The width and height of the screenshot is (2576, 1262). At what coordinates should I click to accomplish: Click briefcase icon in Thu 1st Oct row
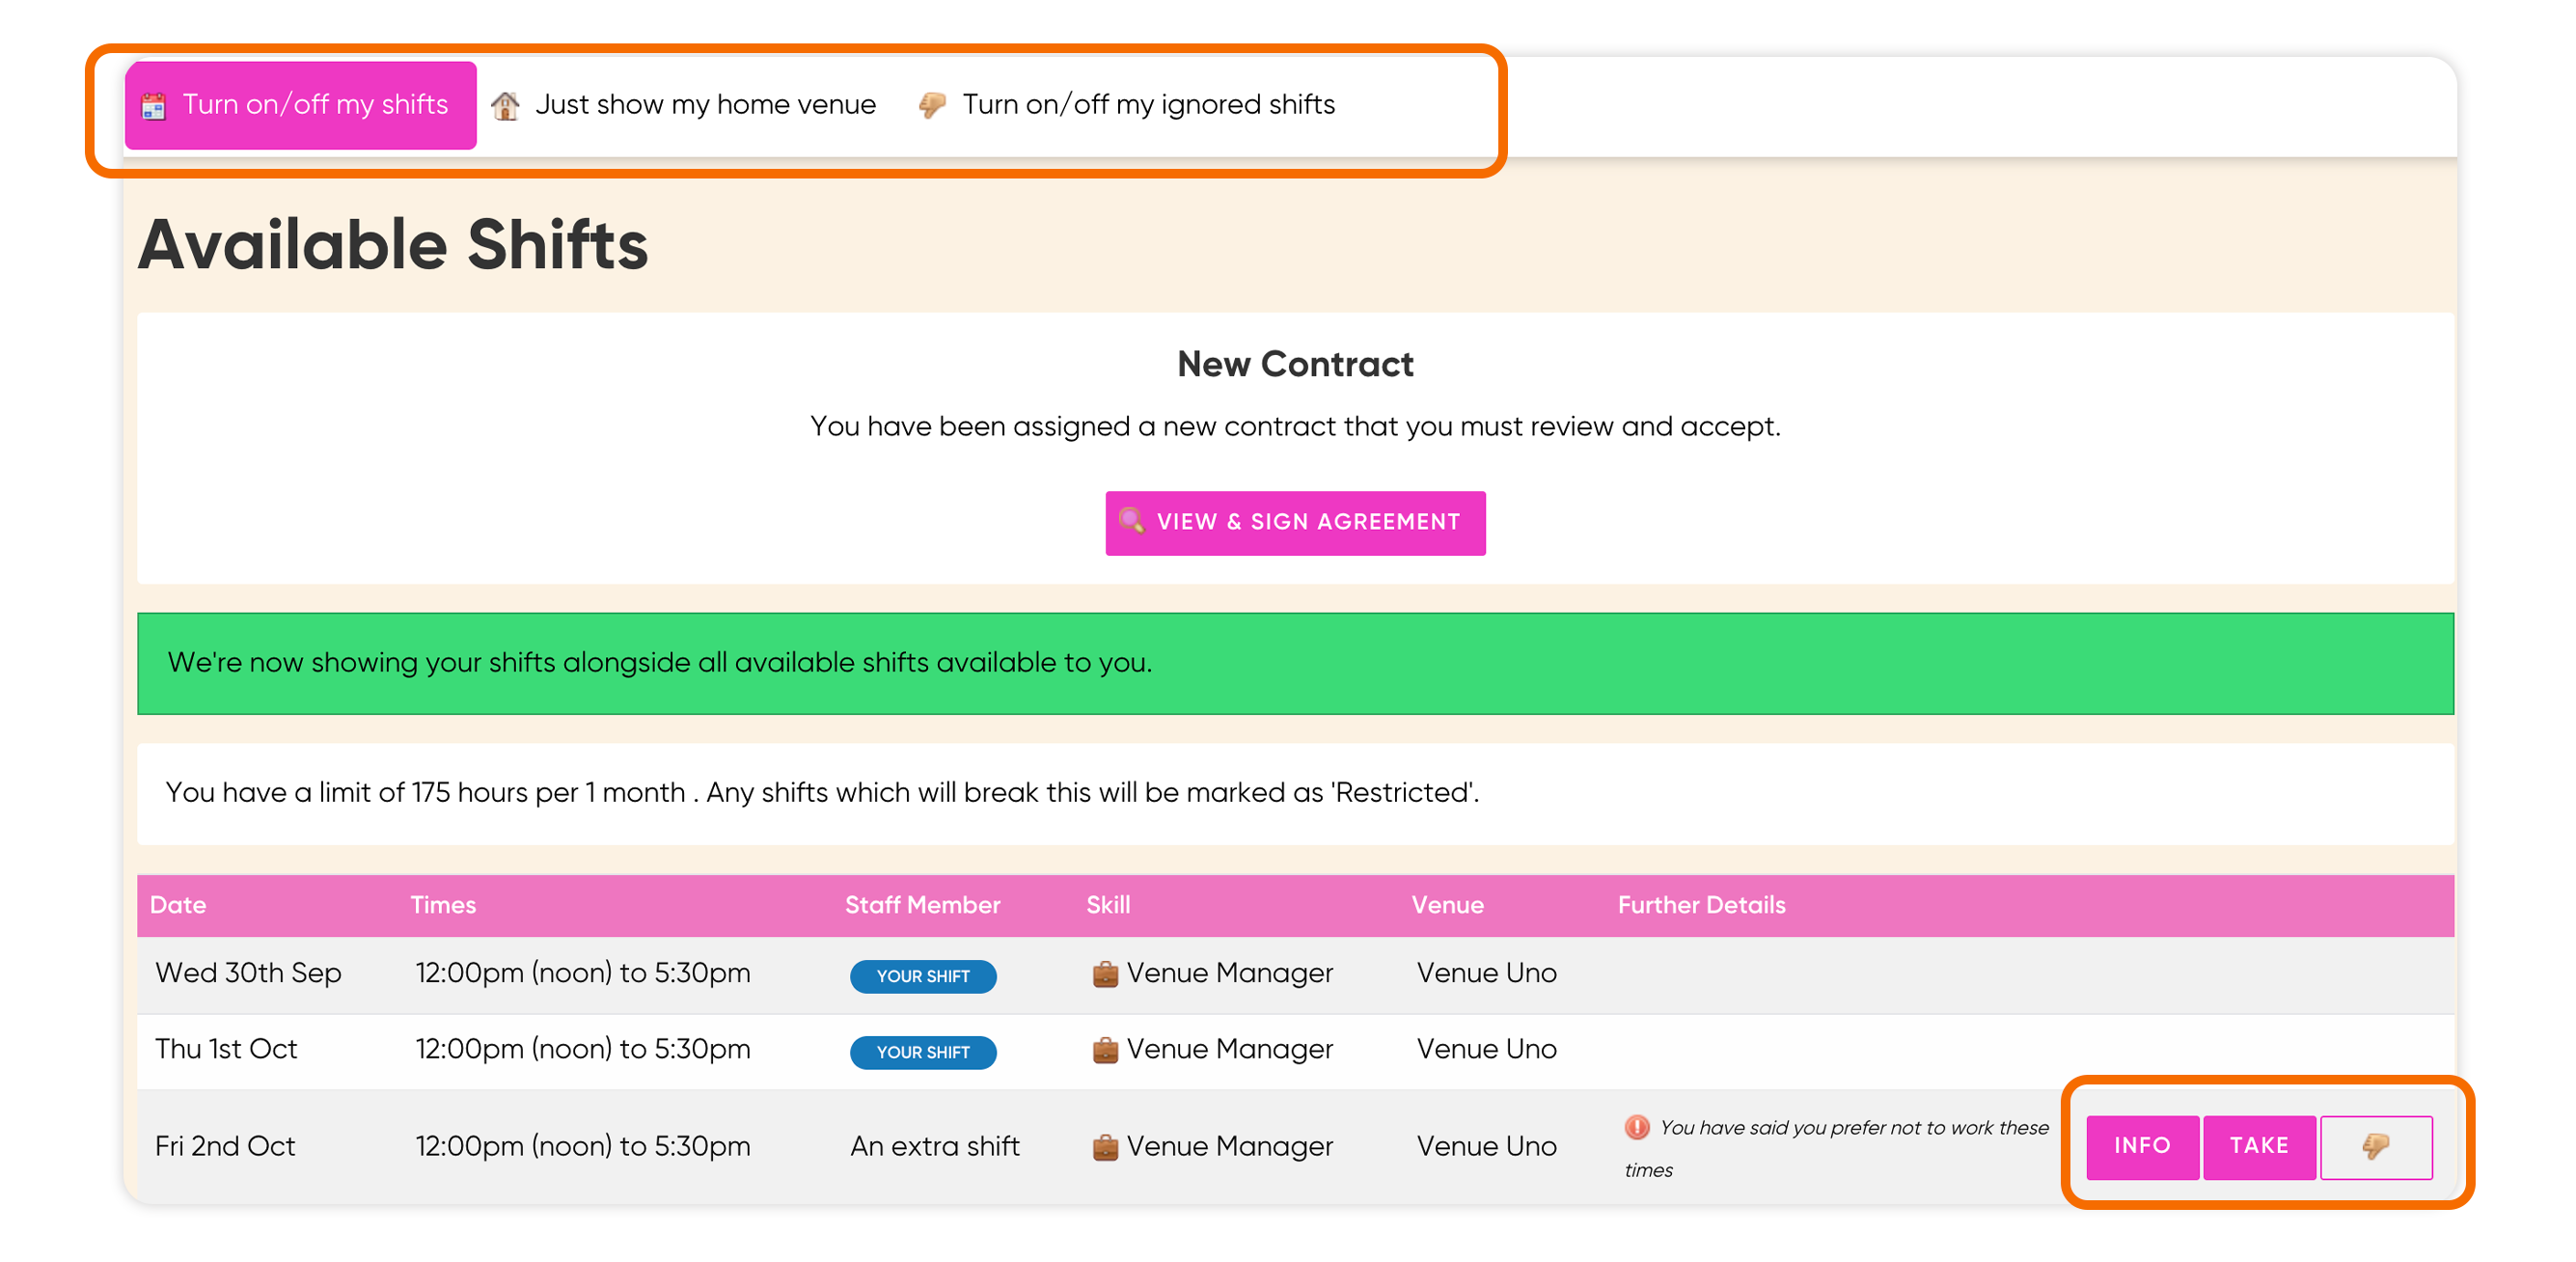point(1105,1049)
